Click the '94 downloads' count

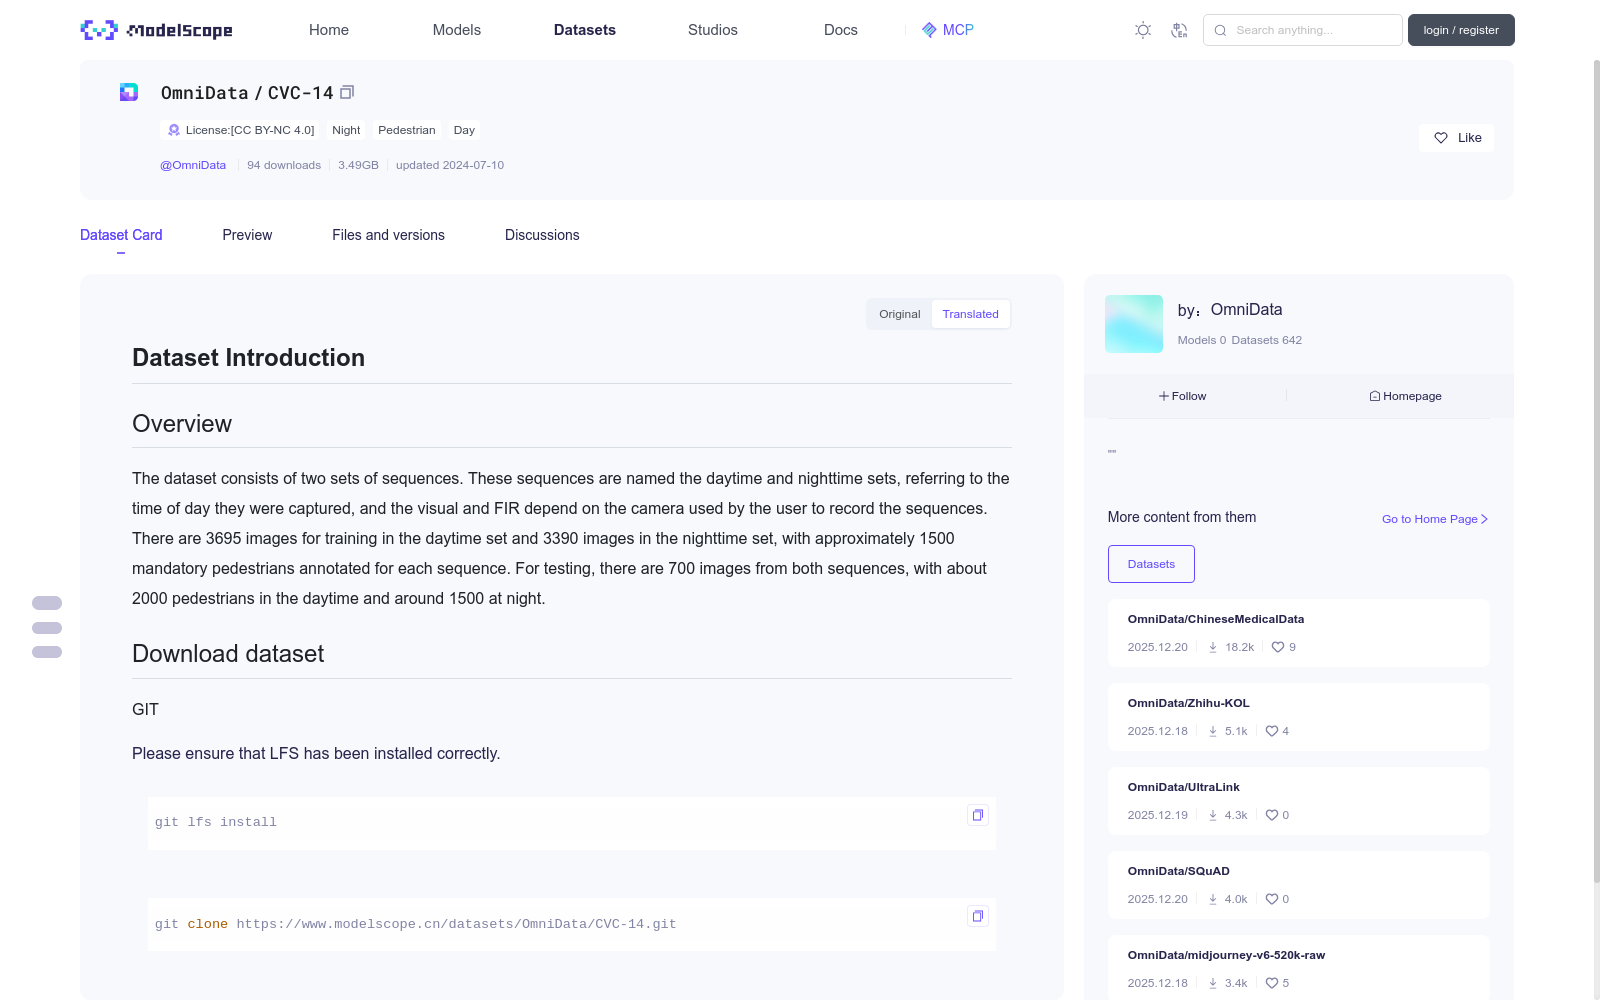284,165
